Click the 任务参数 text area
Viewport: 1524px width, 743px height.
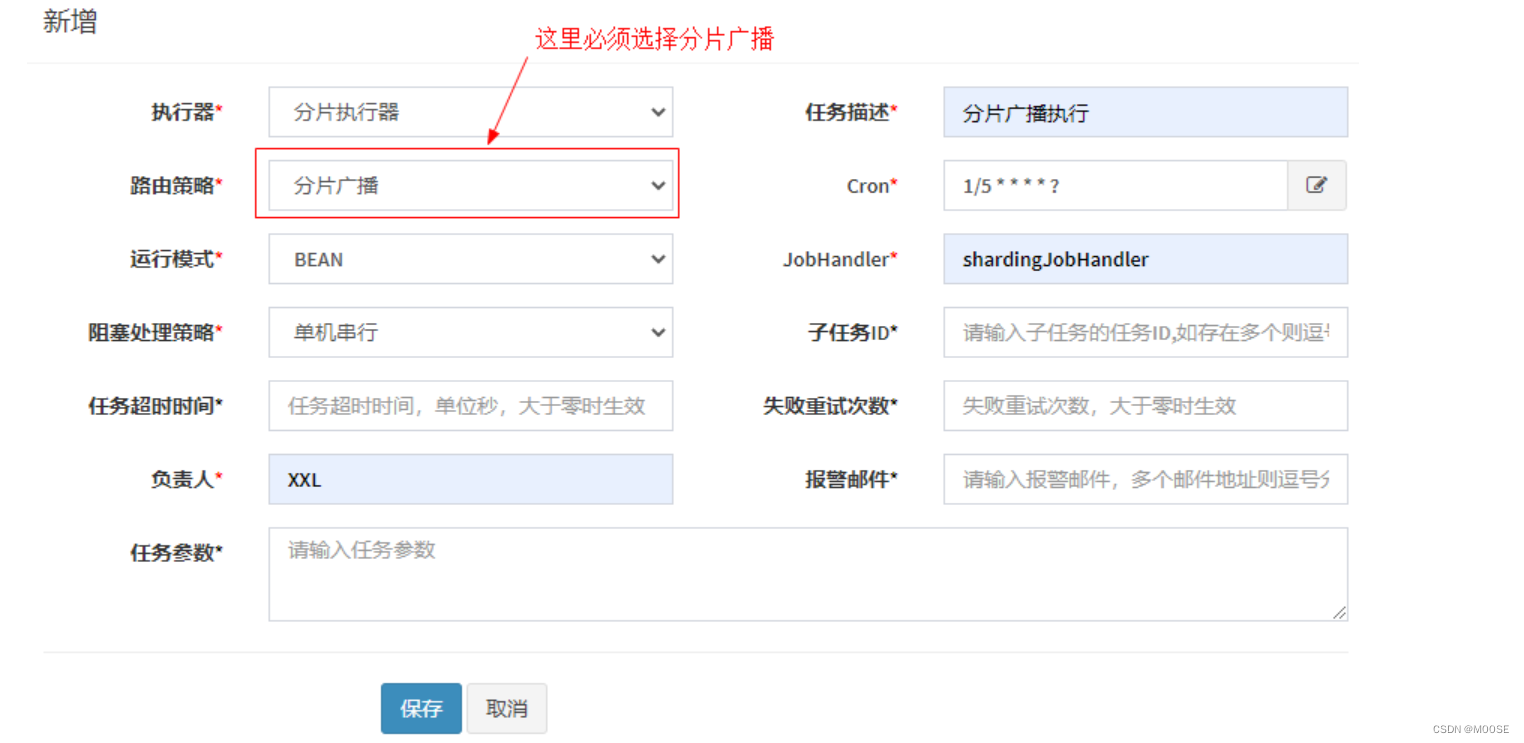[808, 574]
